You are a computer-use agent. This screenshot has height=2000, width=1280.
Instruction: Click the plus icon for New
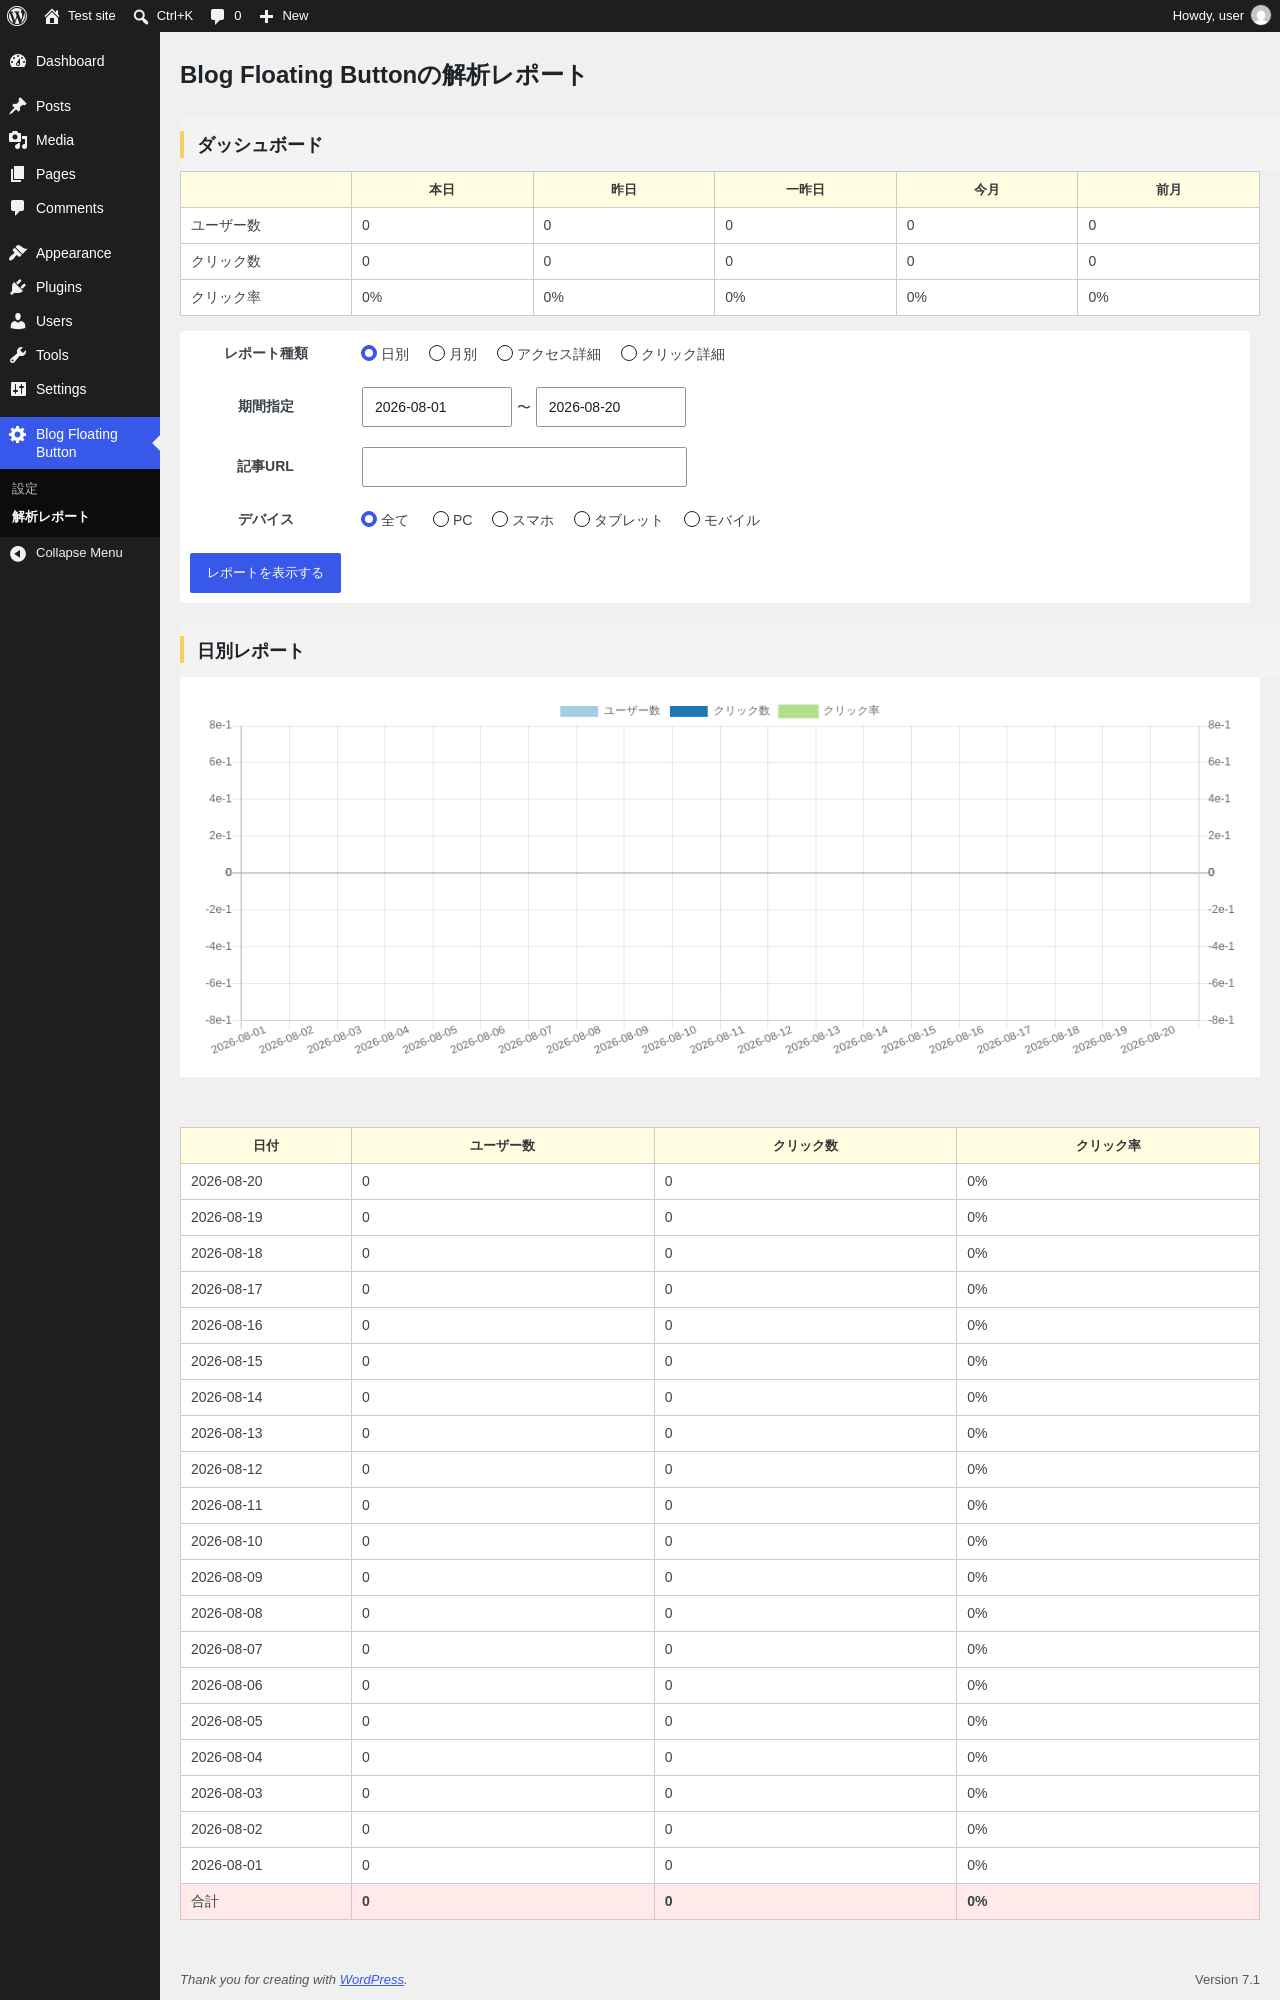[267, 16]
